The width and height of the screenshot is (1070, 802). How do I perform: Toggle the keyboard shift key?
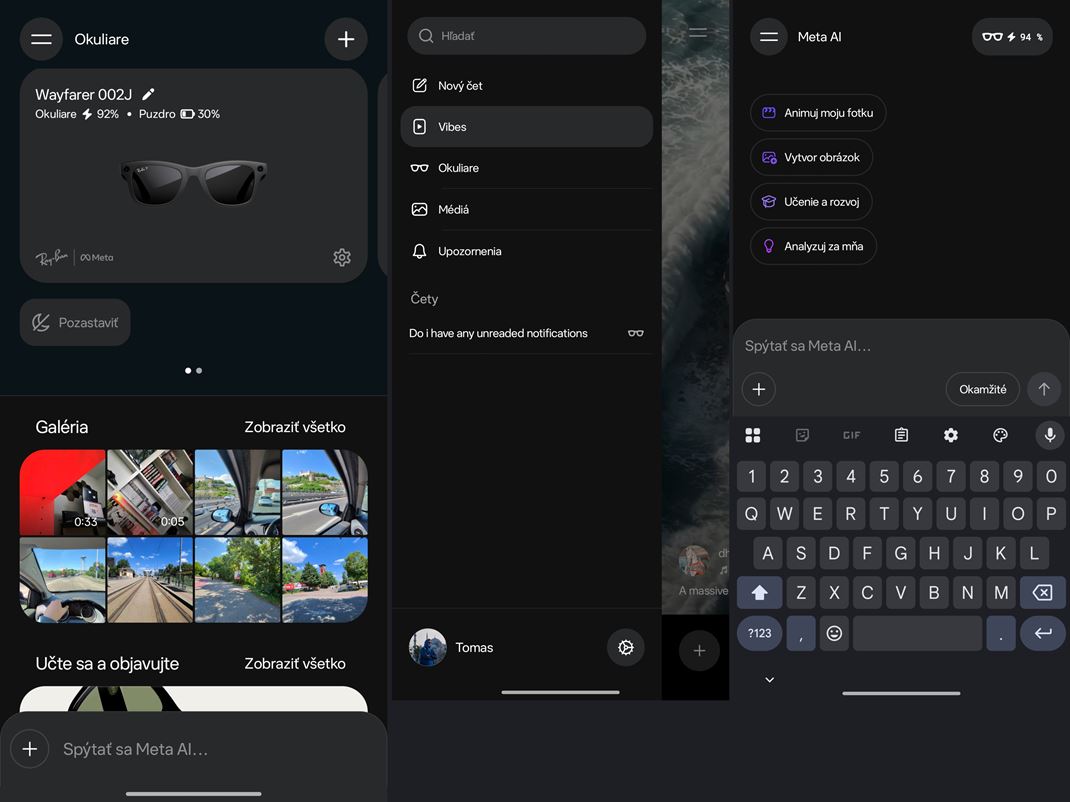759,592
